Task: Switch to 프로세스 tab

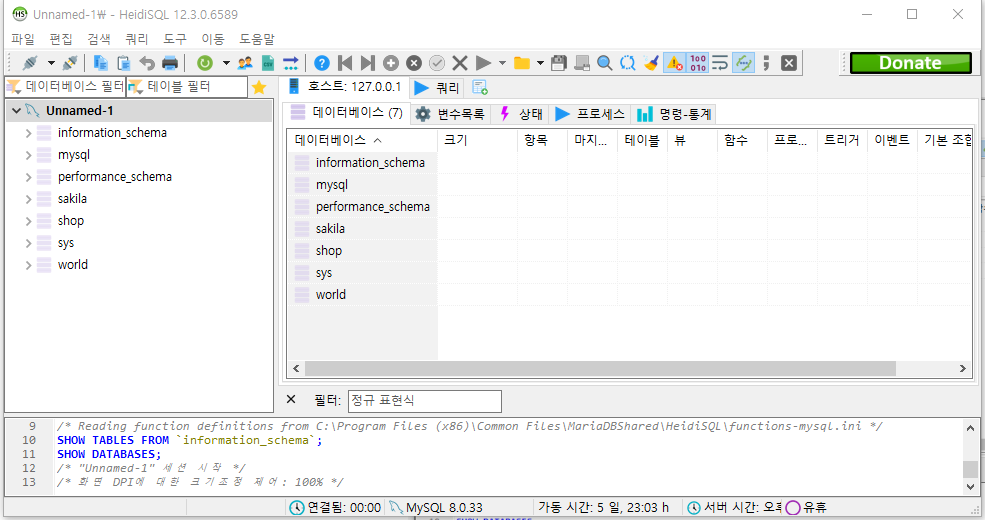Action: click(590, 114)
